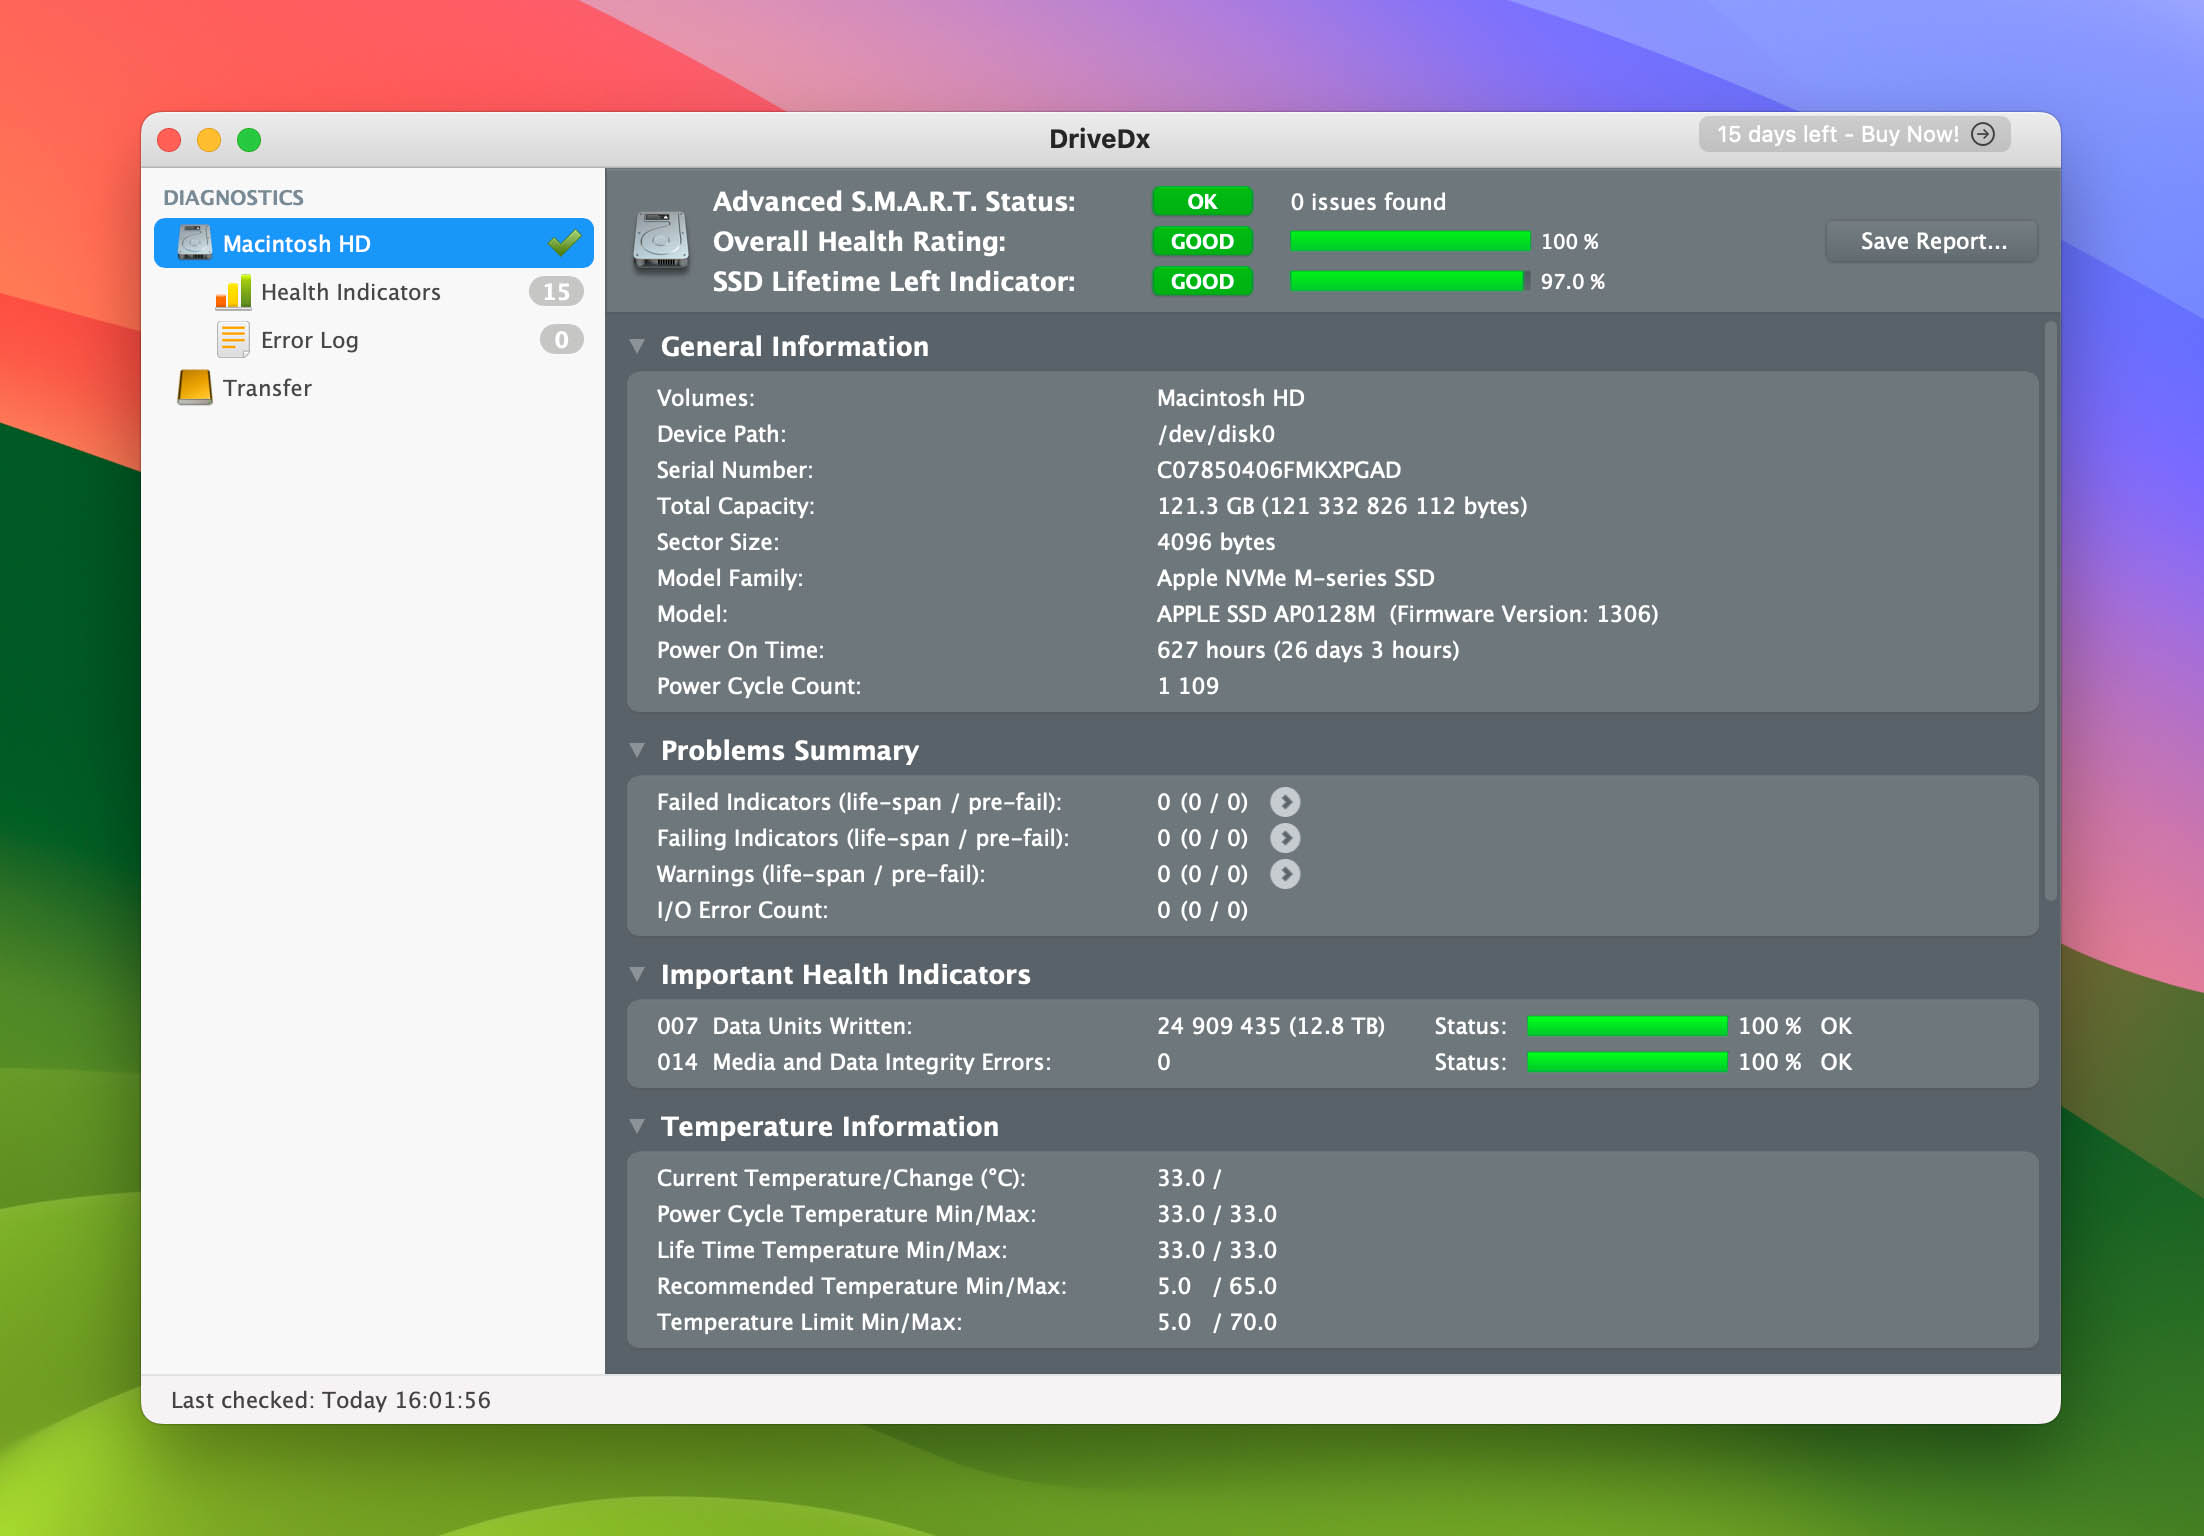The height and width of the screenshot is (1536, 2204).
Task: Open Health Indicators bar chart icon
Action: [233, 291]
